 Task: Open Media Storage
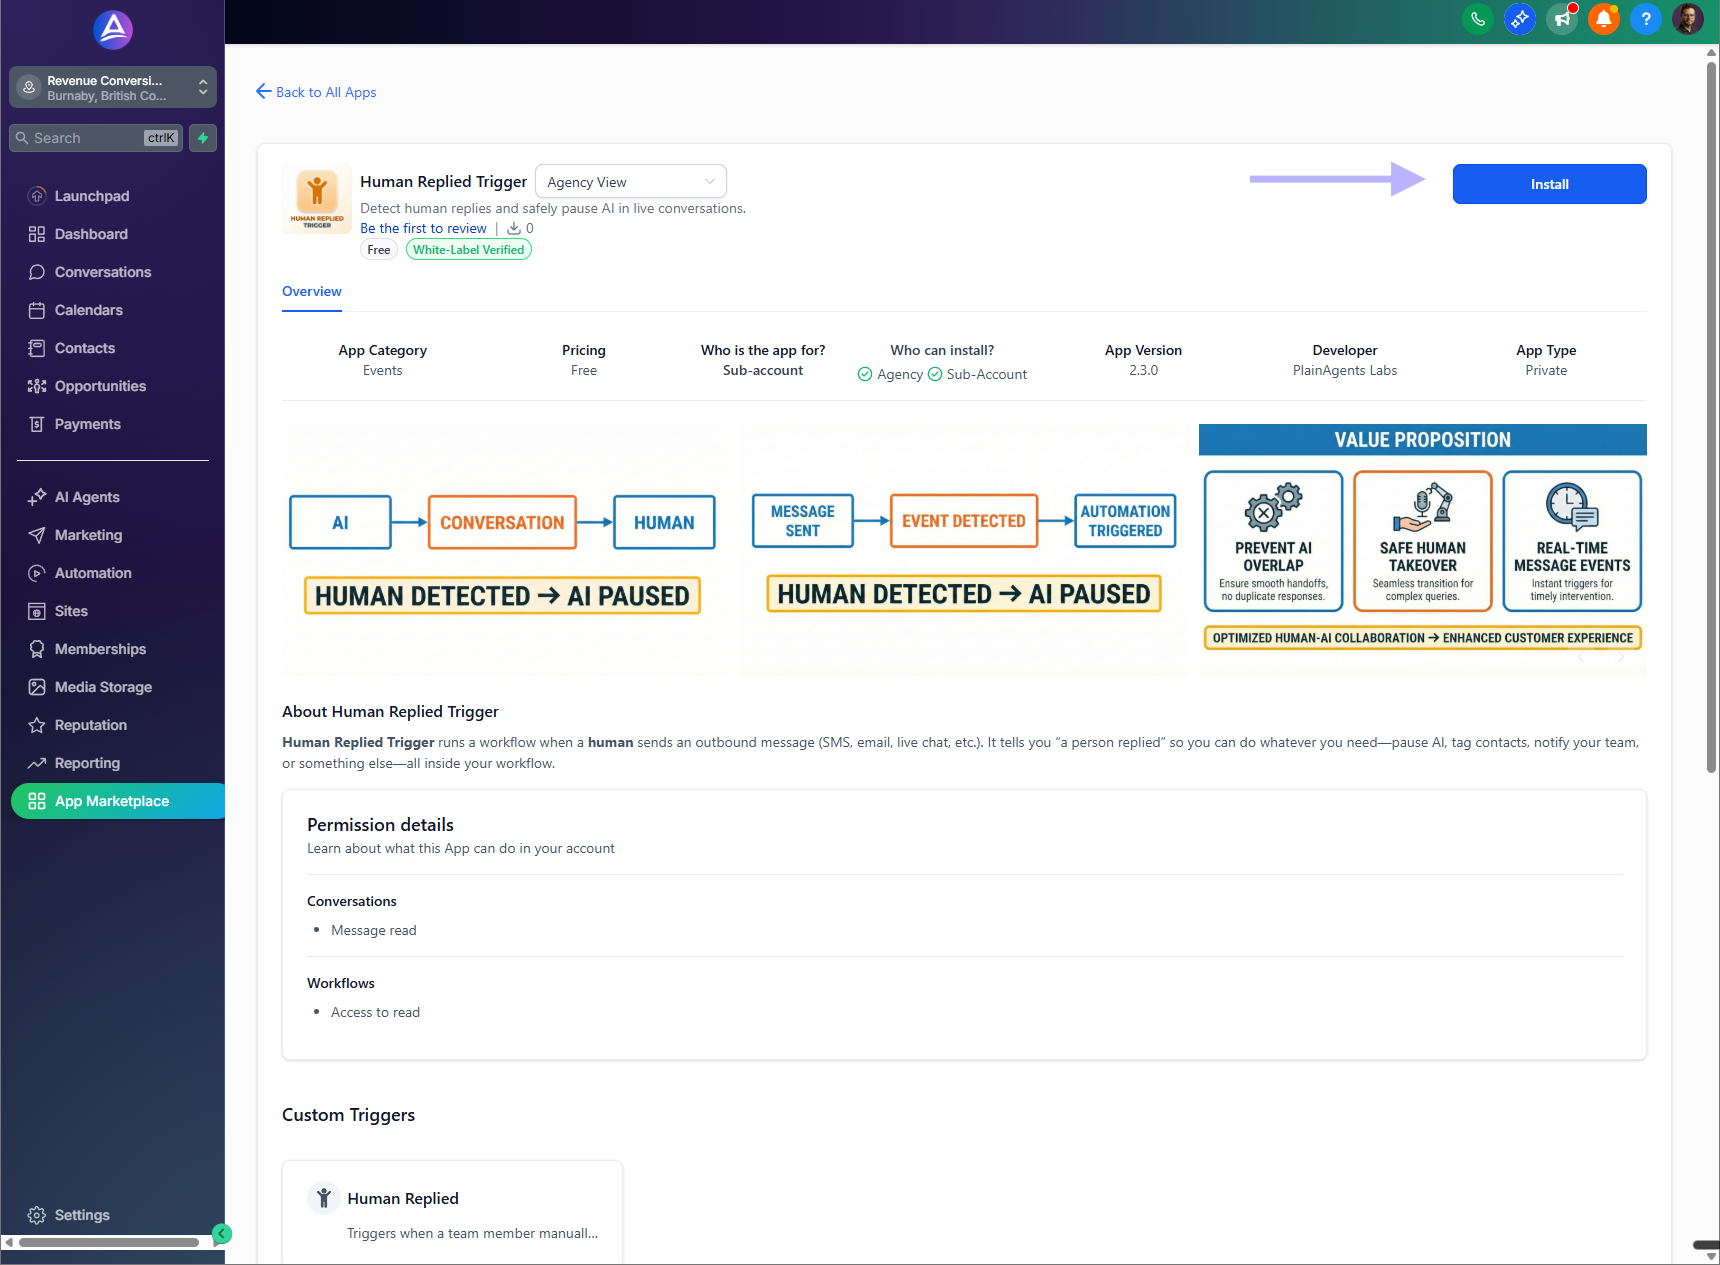[102, 687]
